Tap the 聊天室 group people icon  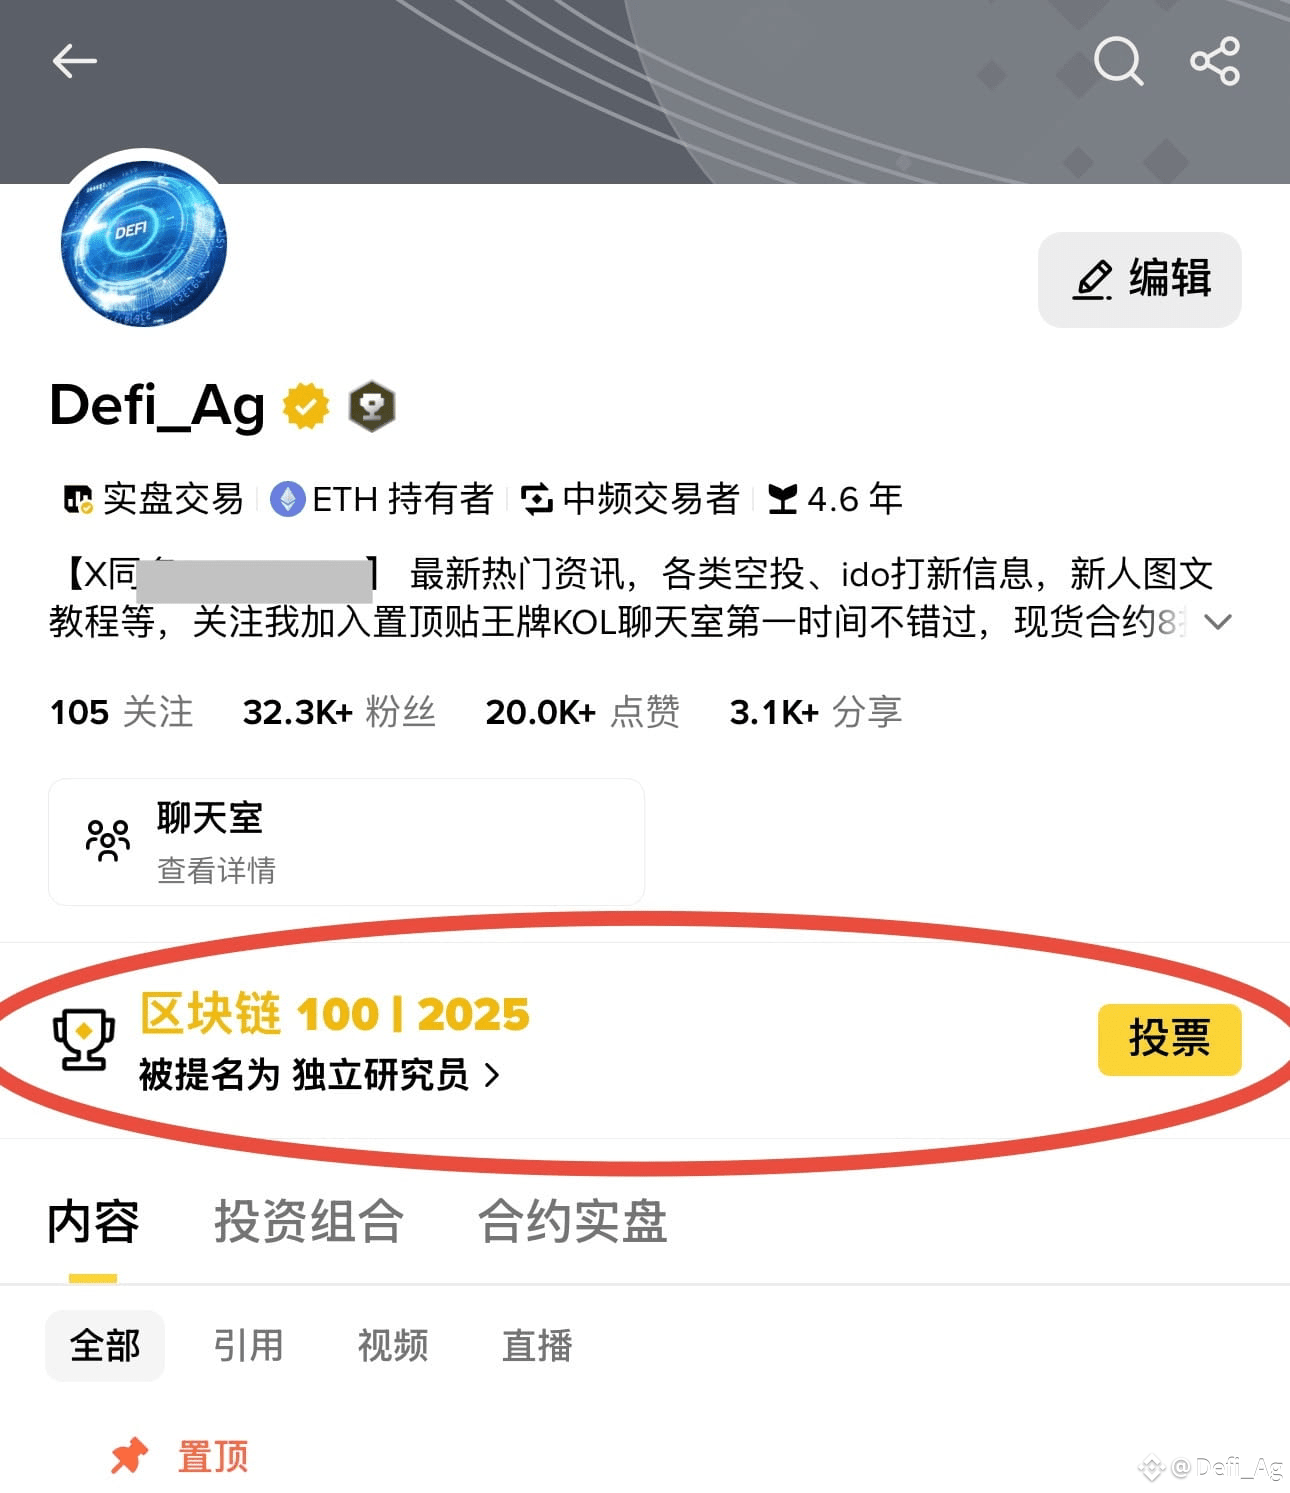pos(108,841)
